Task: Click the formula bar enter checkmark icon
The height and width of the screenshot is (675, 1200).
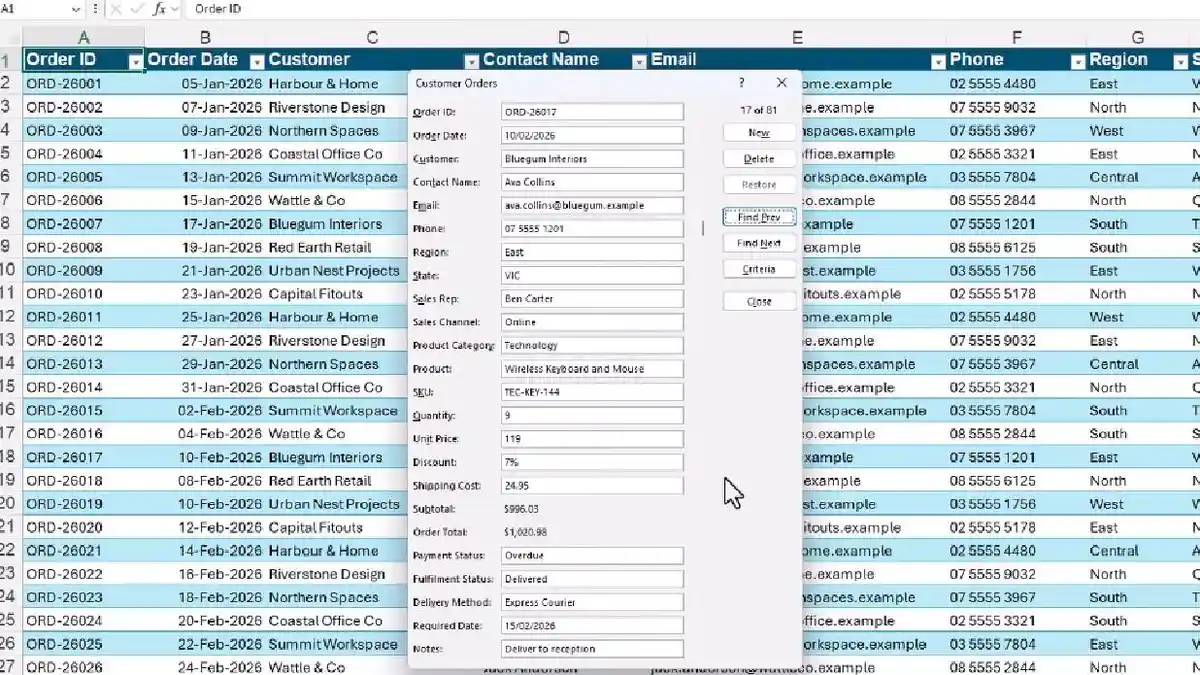Action: [137, 9]
